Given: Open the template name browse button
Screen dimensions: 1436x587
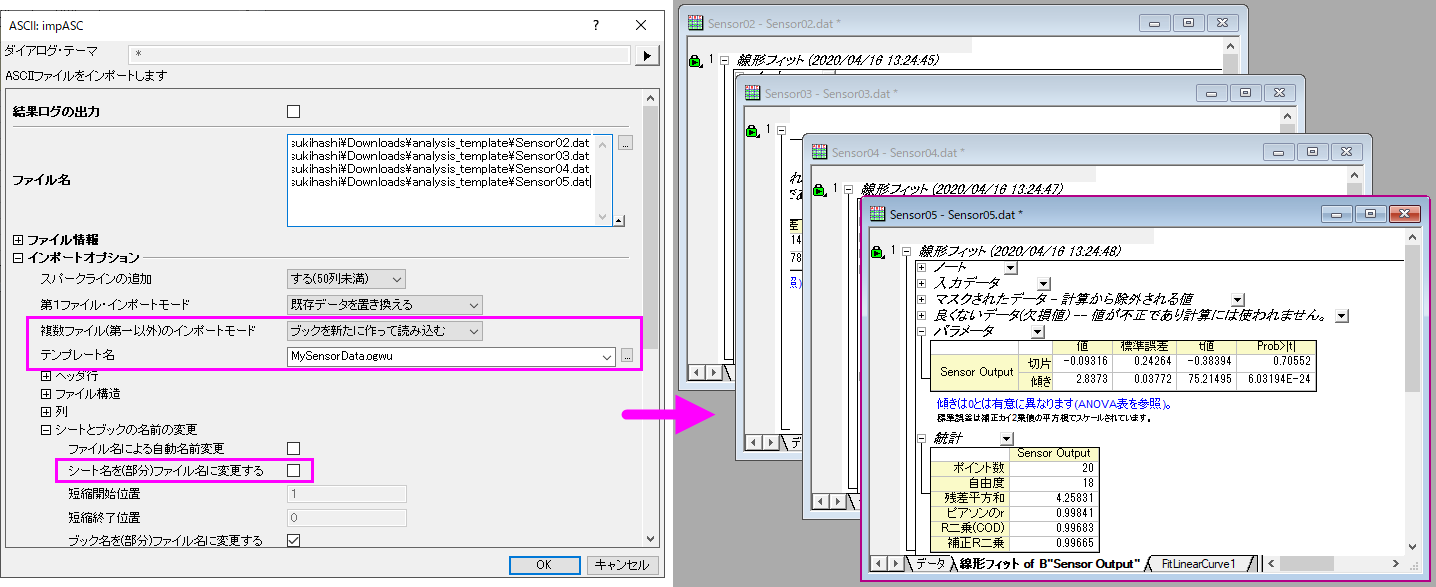Looking at the screenshot, I should pyautogui.click(x=627, y=356).
